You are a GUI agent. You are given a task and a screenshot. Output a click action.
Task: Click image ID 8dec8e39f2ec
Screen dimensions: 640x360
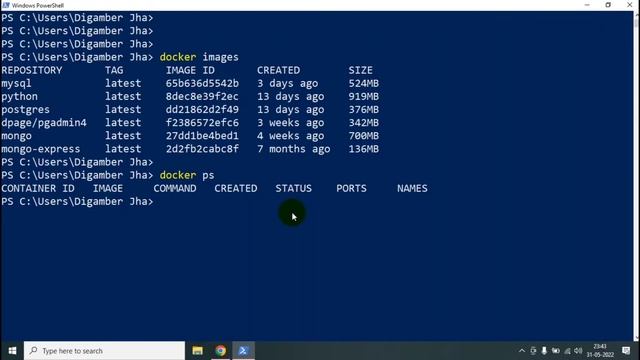[202, 96]
